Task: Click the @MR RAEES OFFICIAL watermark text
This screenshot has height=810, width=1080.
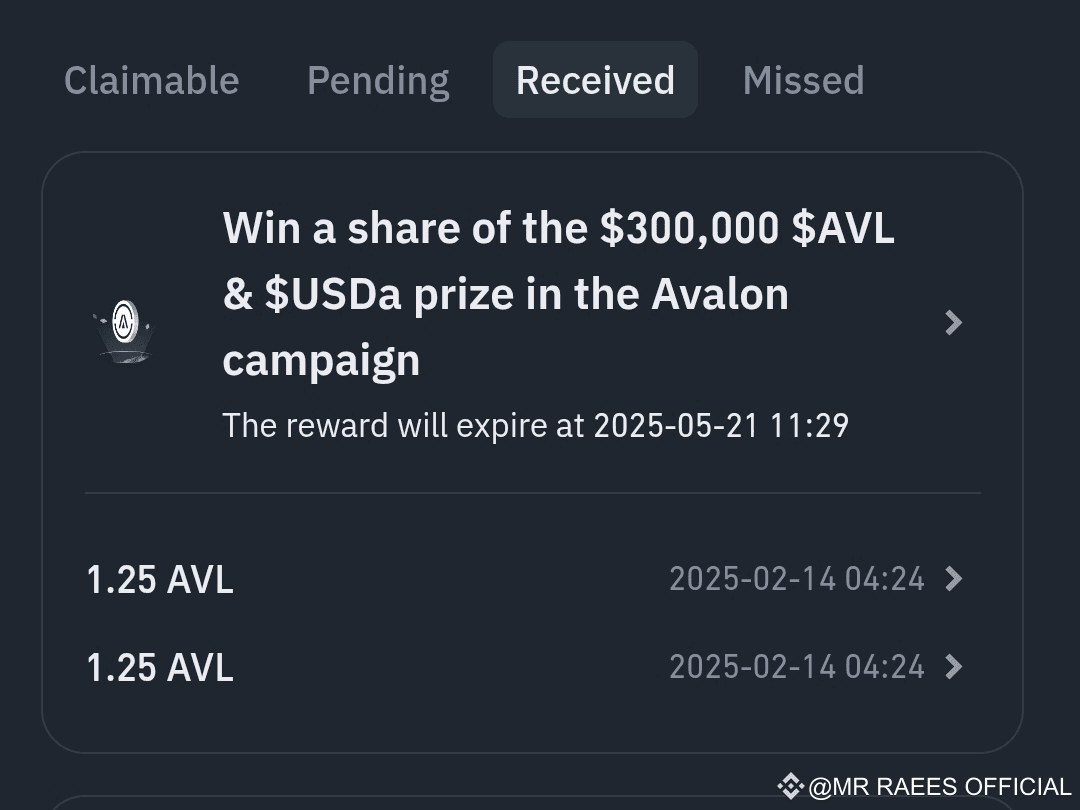Action: [x=940, y=786]
